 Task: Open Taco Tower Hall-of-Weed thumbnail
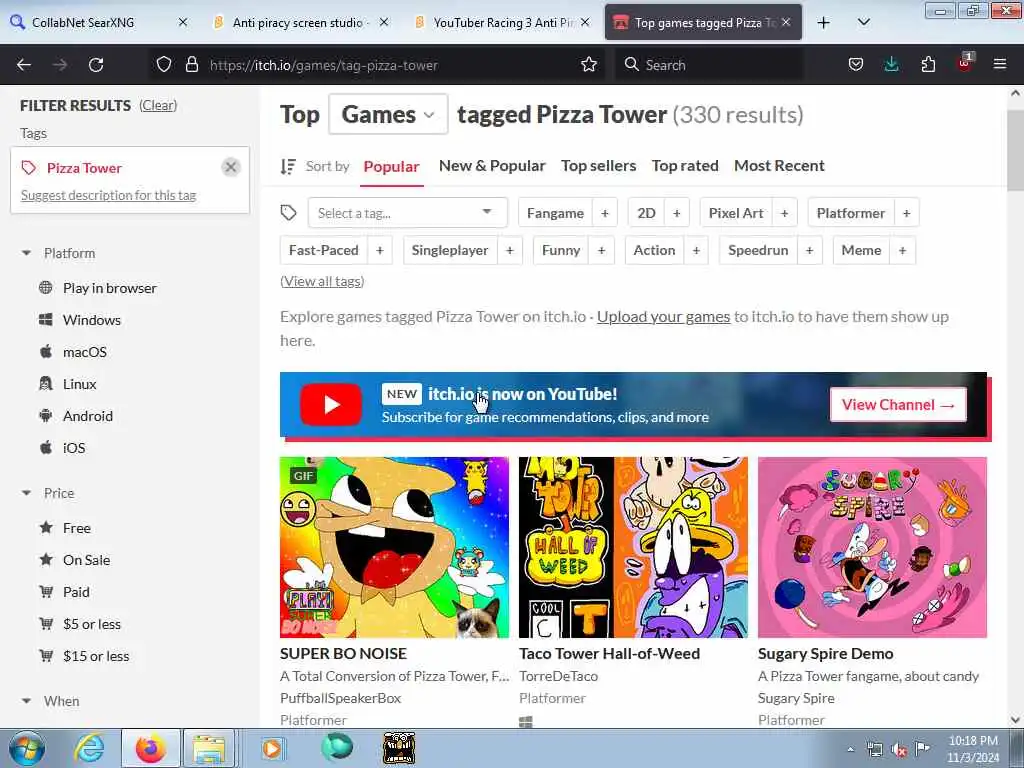click(x=633, y=547)
